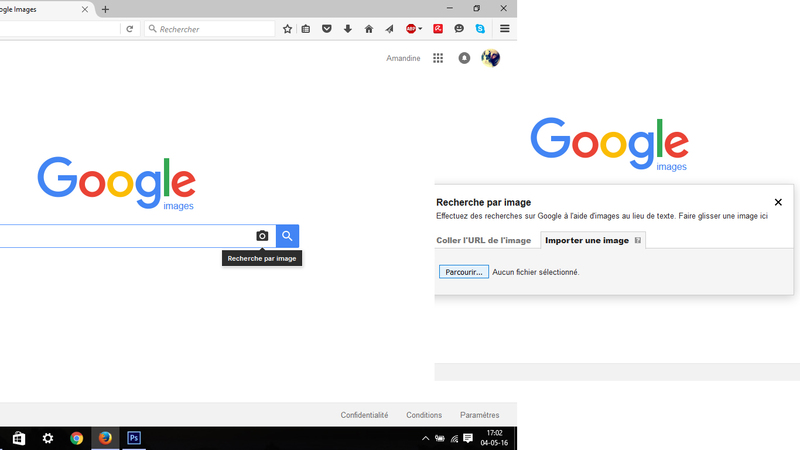Image resolution: width=800 pixels, height=450 pixels.
Task: Click the camera Recherche par image icon
Action: pyautogui.click(x=262, y=236)
